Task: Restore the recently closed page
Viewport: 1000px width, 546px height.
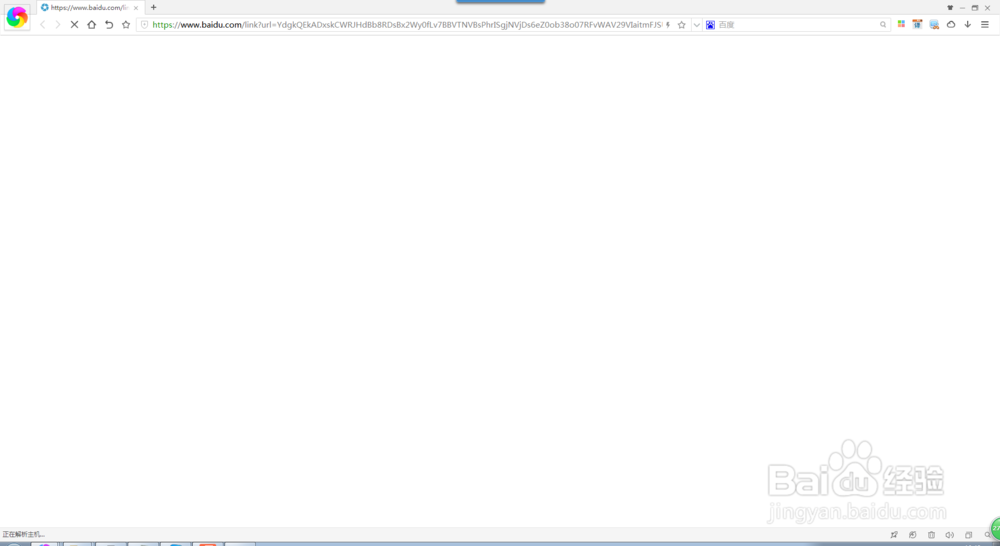Action: 109,25
